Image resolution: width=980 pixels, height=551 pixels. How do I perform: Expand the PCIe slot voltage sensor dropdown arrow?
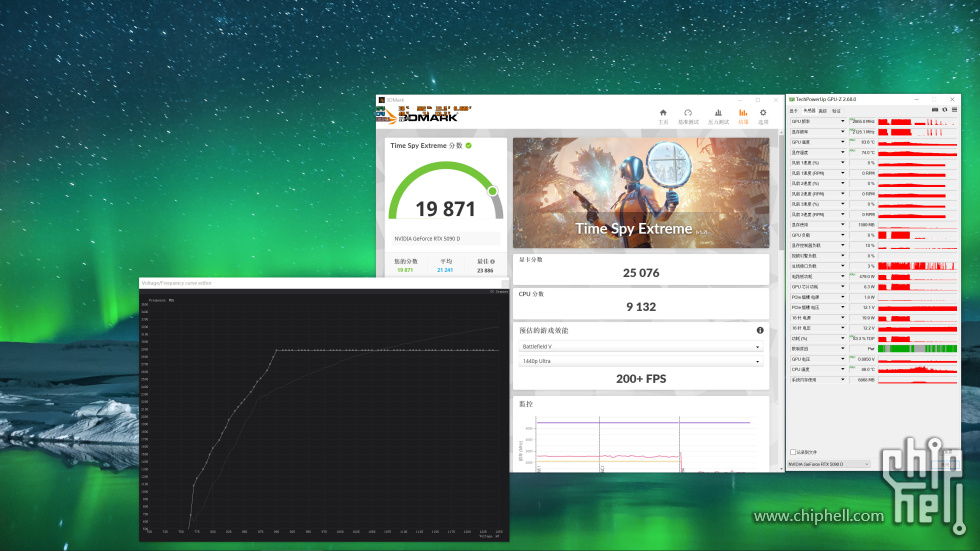[x=842, y=307]
